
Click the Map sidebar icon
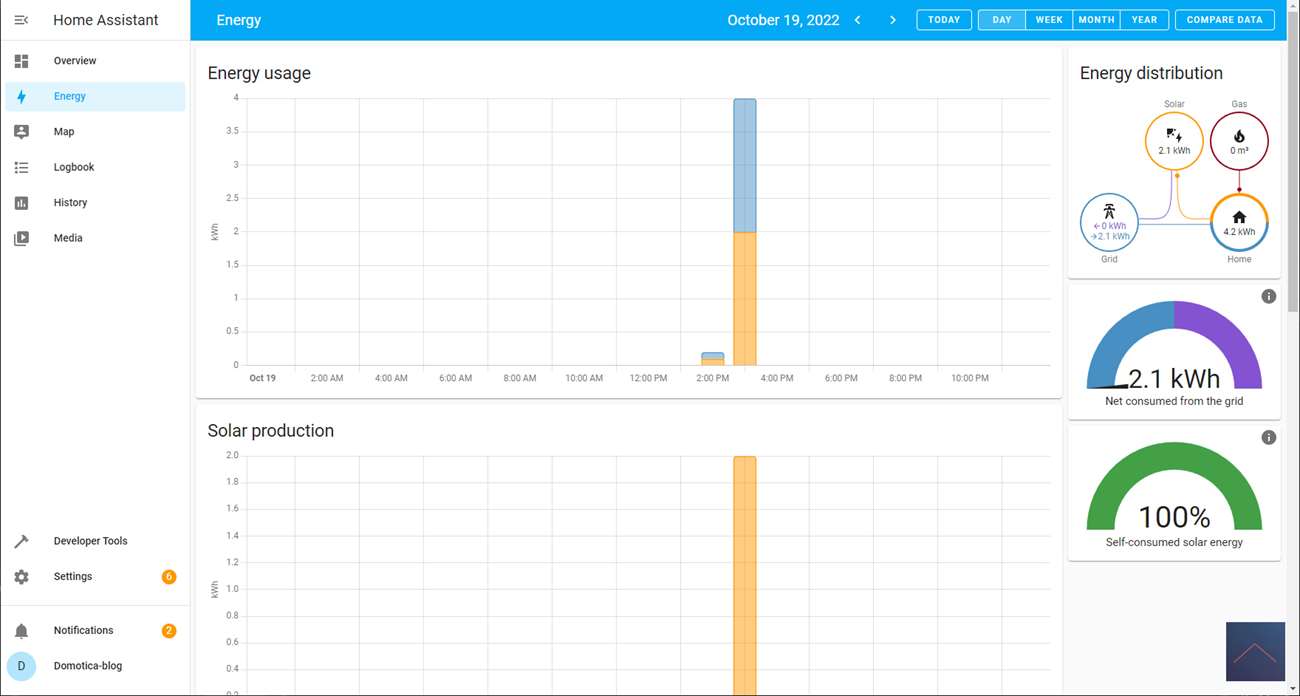click(21, 132)
